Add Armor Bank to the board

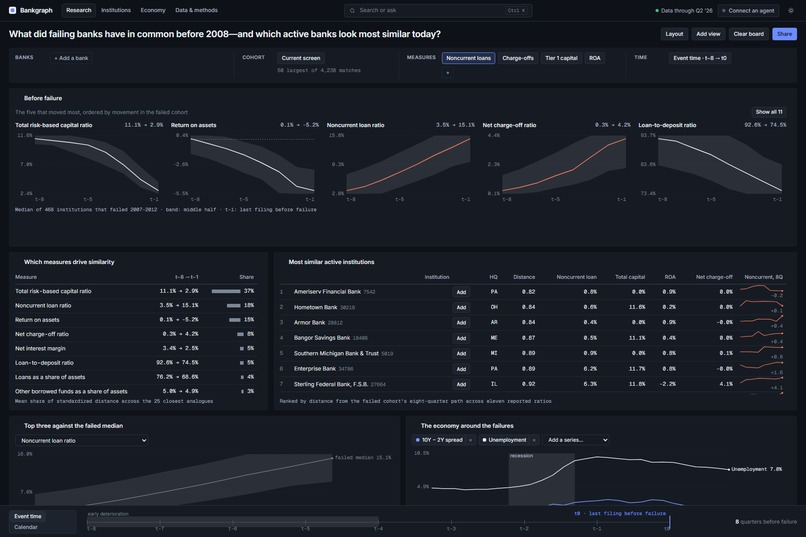(461, 323)
